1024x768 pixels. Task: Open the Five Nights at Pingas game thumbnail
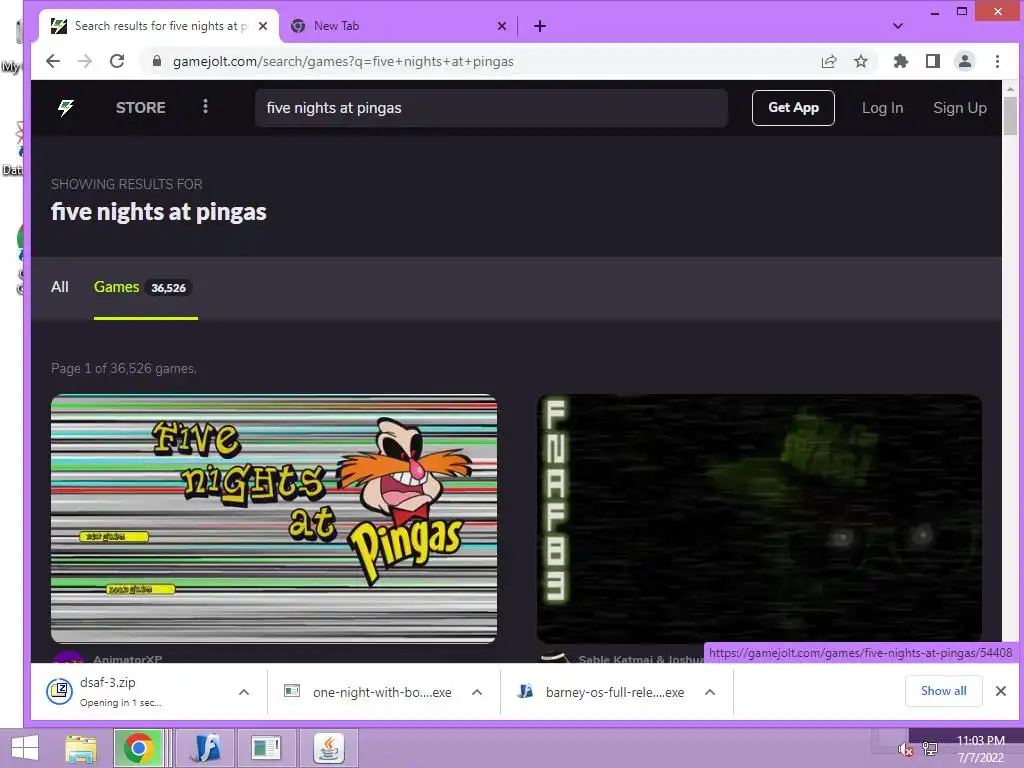[x=274, y=519]
